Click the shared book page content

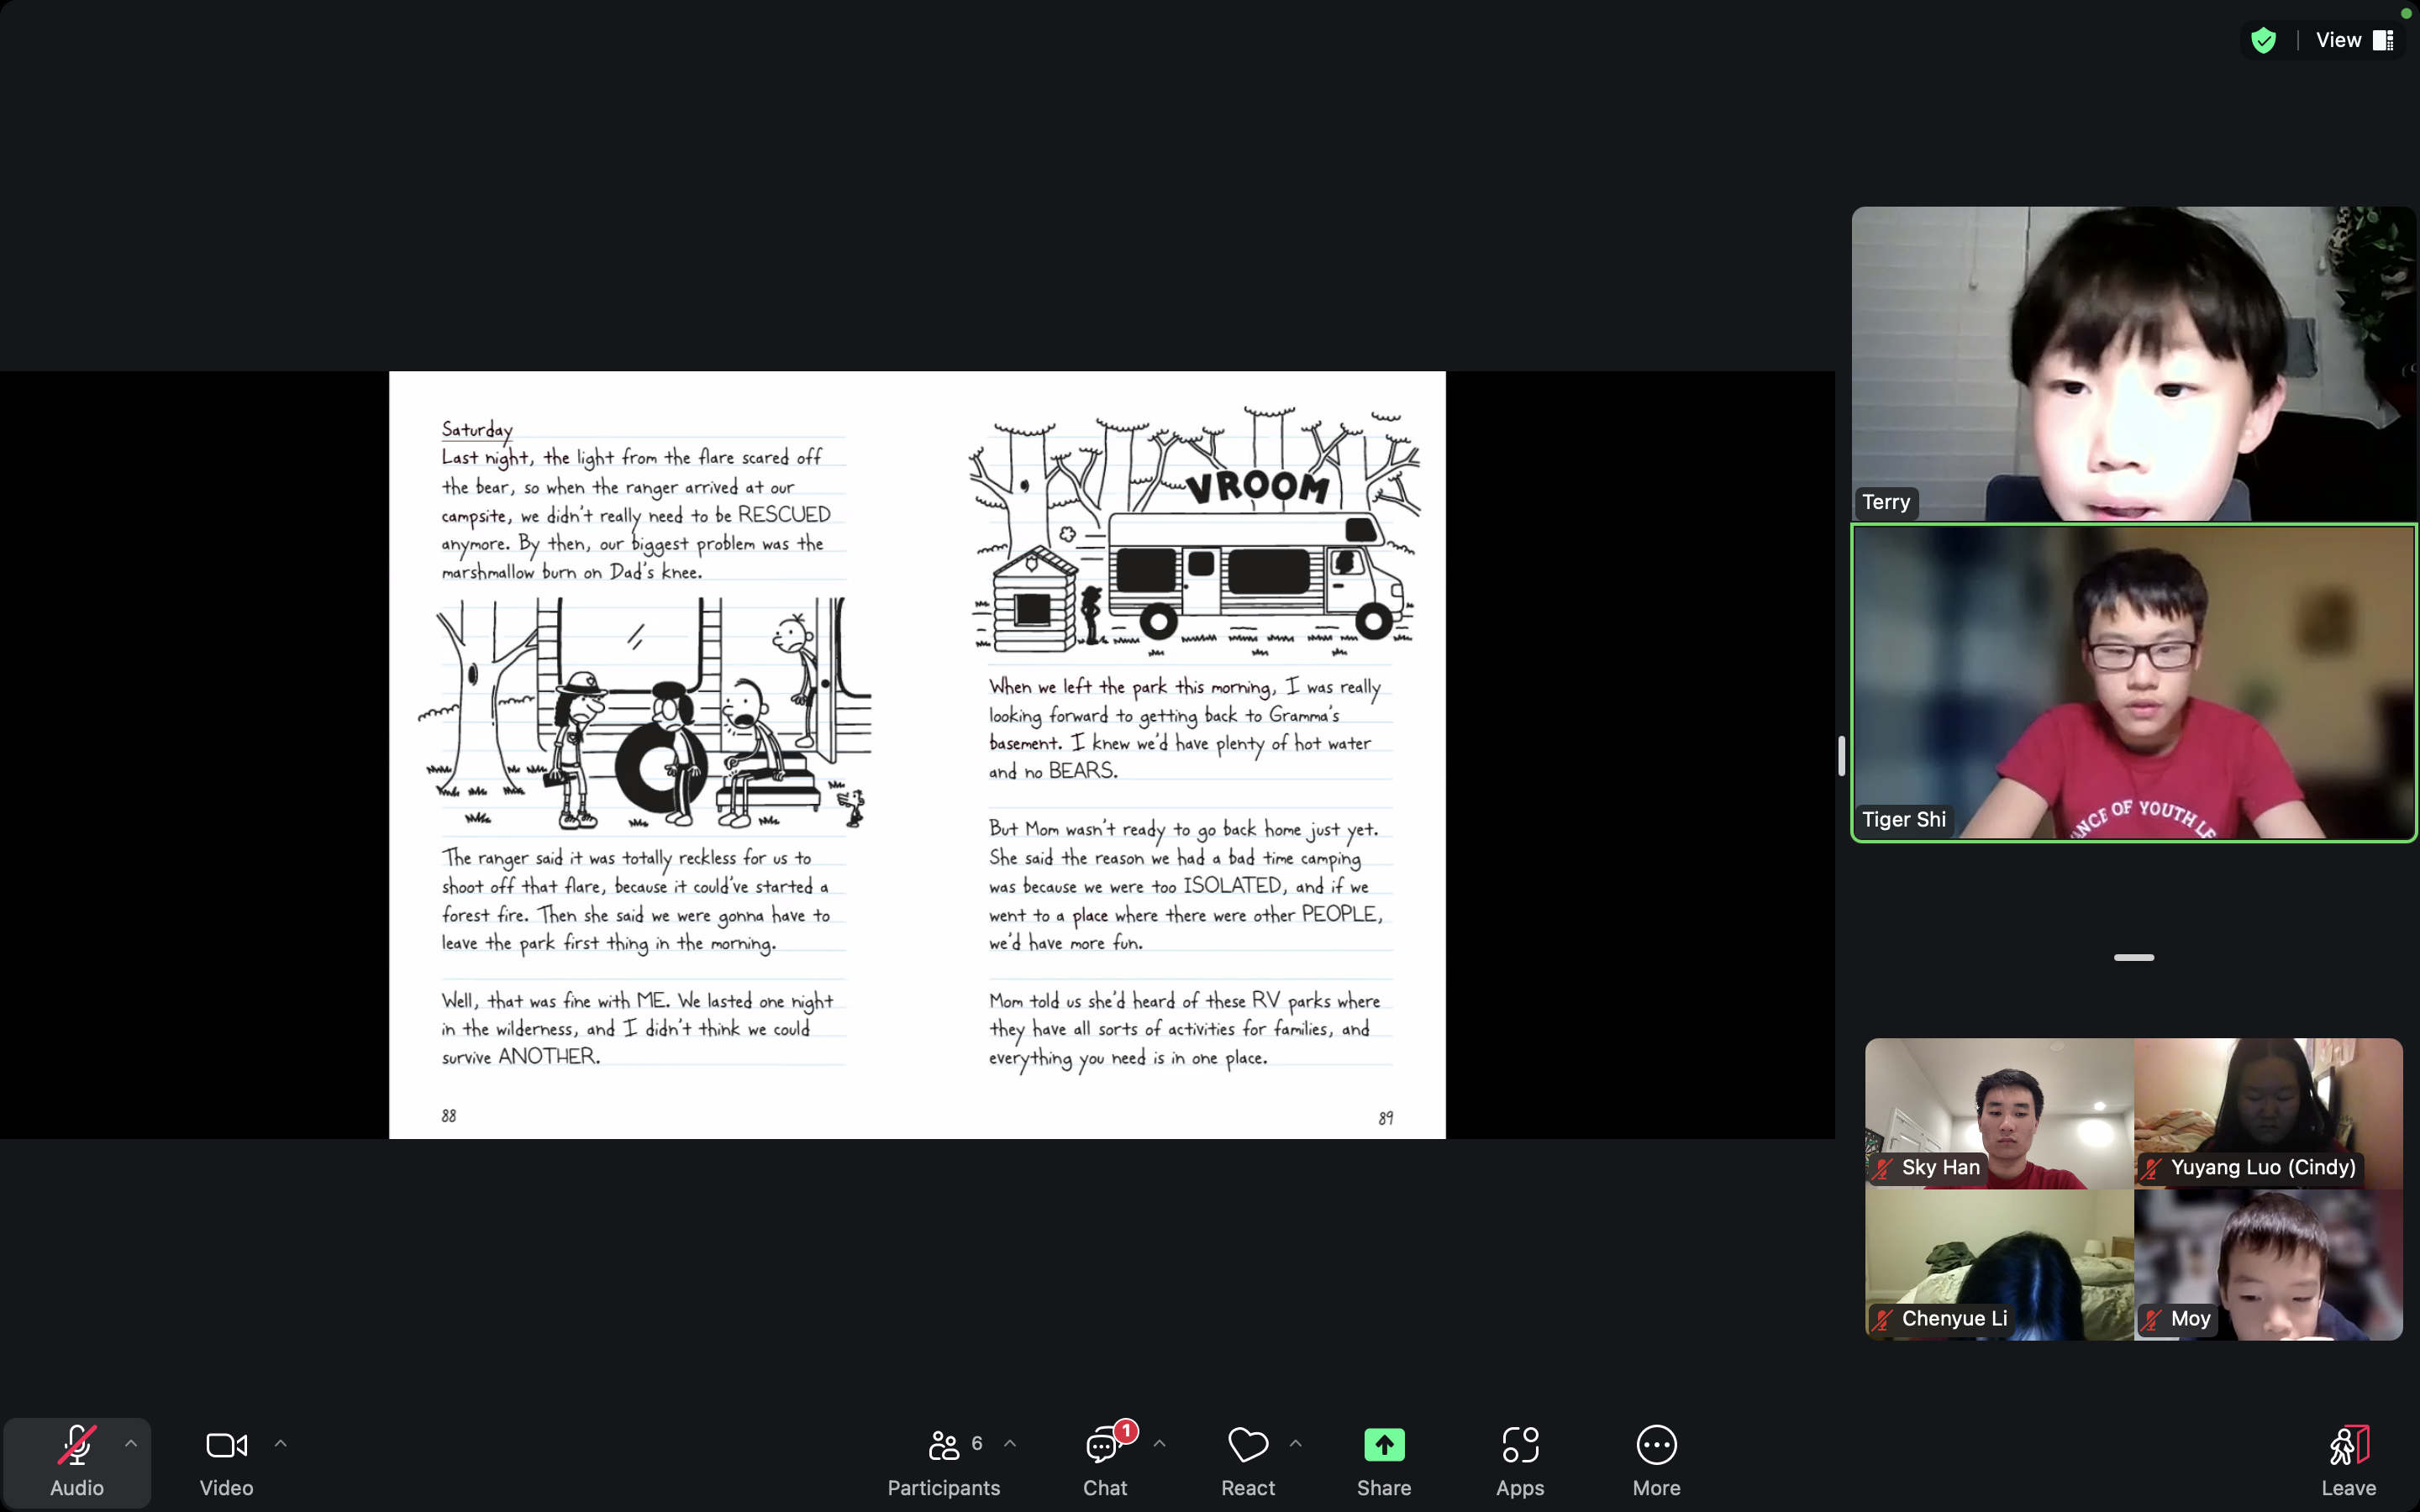click(917, 755)
